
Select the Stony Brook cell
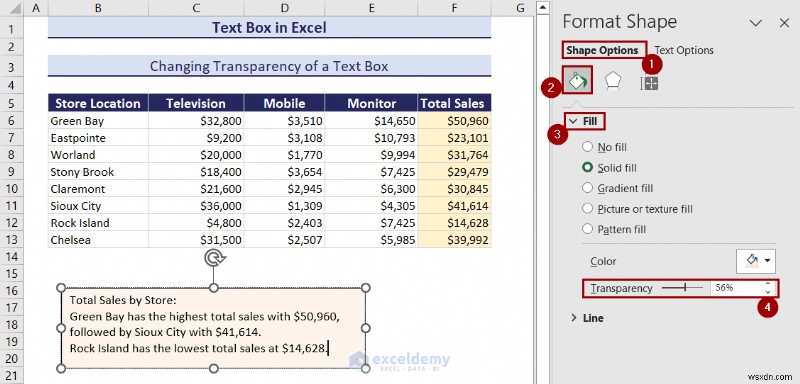click(x=98, y=172)
